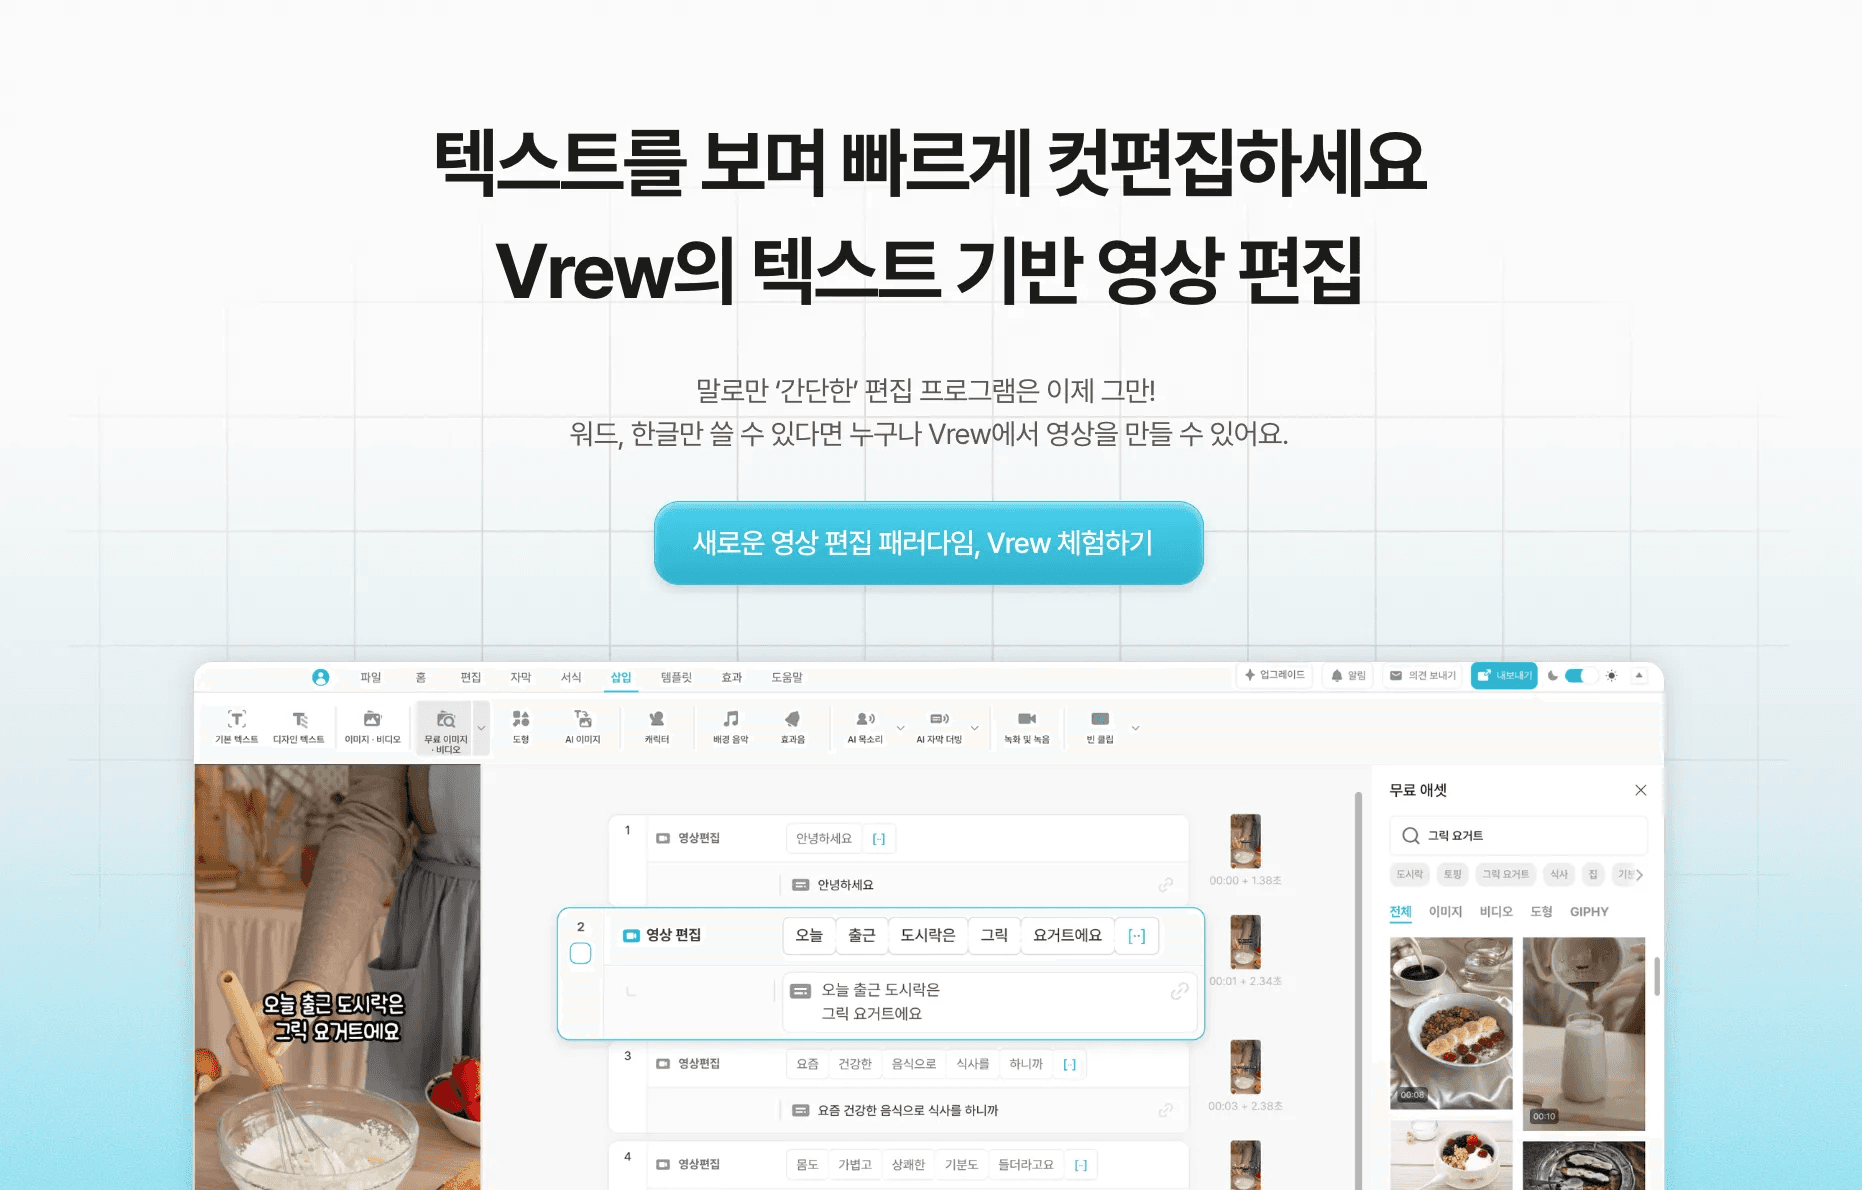Open 무료 이미지·비디오 free assets tool

click(446, 730)
